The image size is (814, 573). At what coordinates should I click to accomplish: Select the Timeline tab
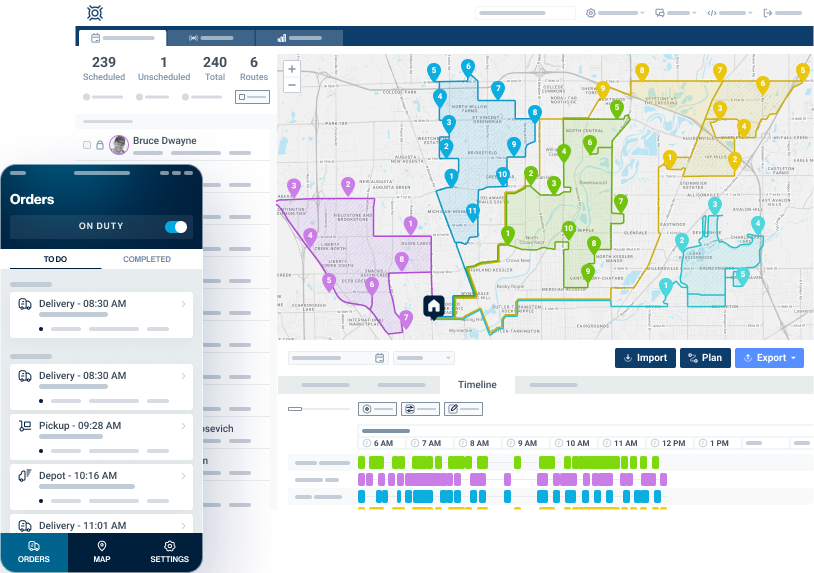477,385
